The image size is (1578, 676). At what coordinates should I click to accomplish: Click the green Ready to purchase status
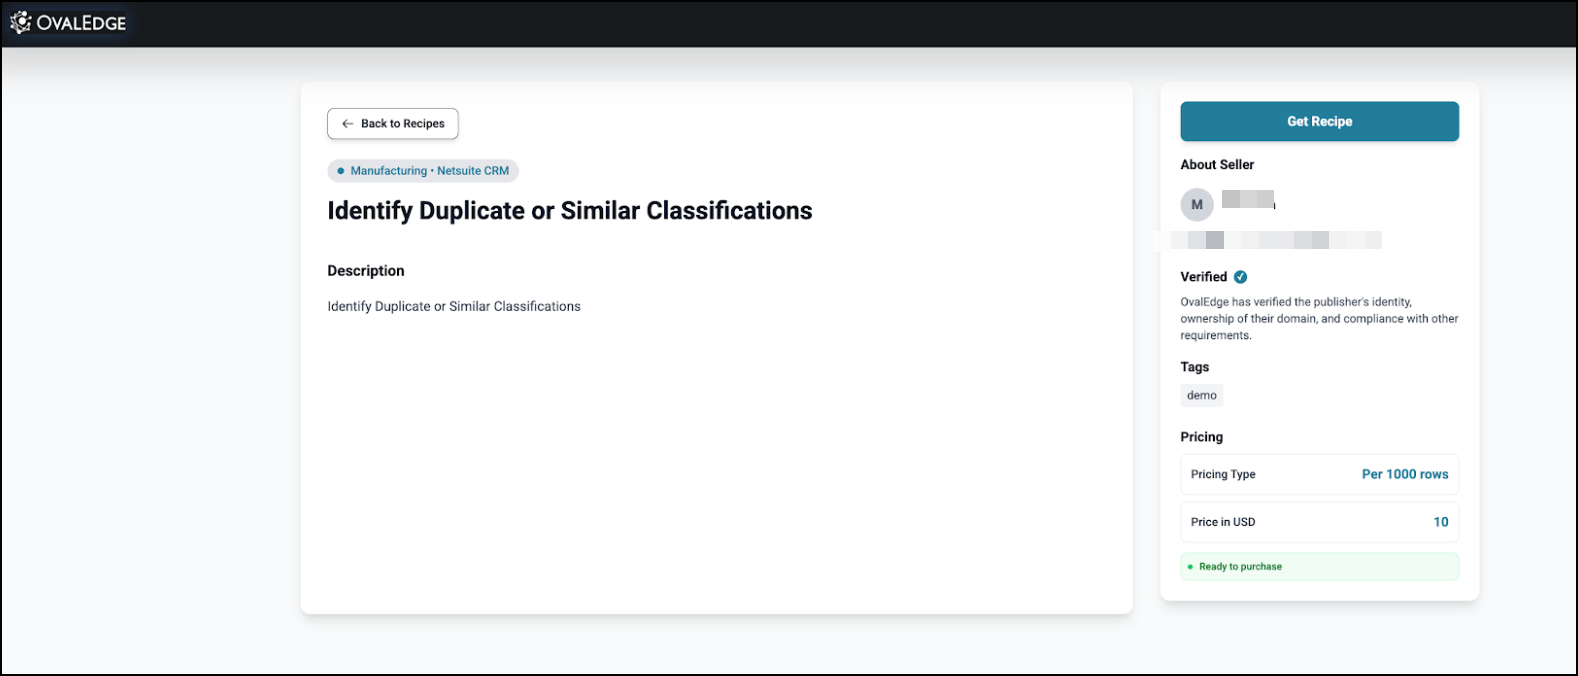[1240, 567]
